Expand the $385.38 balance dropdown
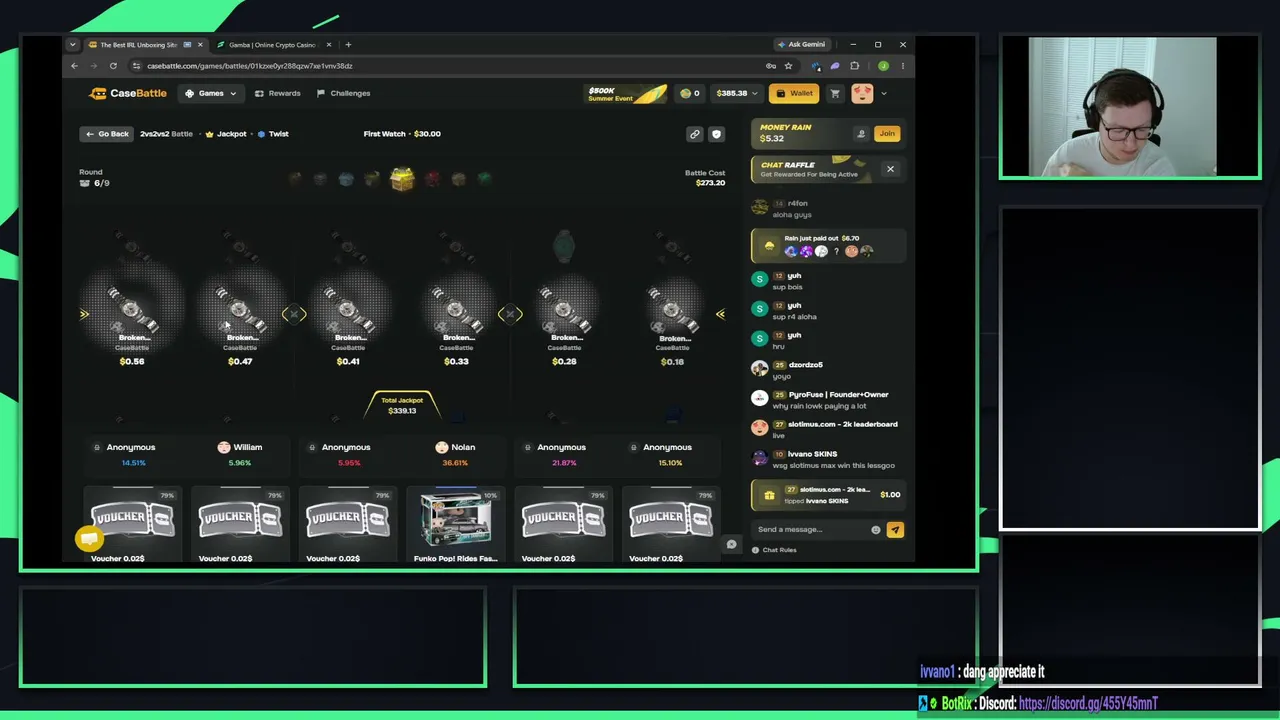Viewport: 1280px width, 720px height. tap(737, 93)
